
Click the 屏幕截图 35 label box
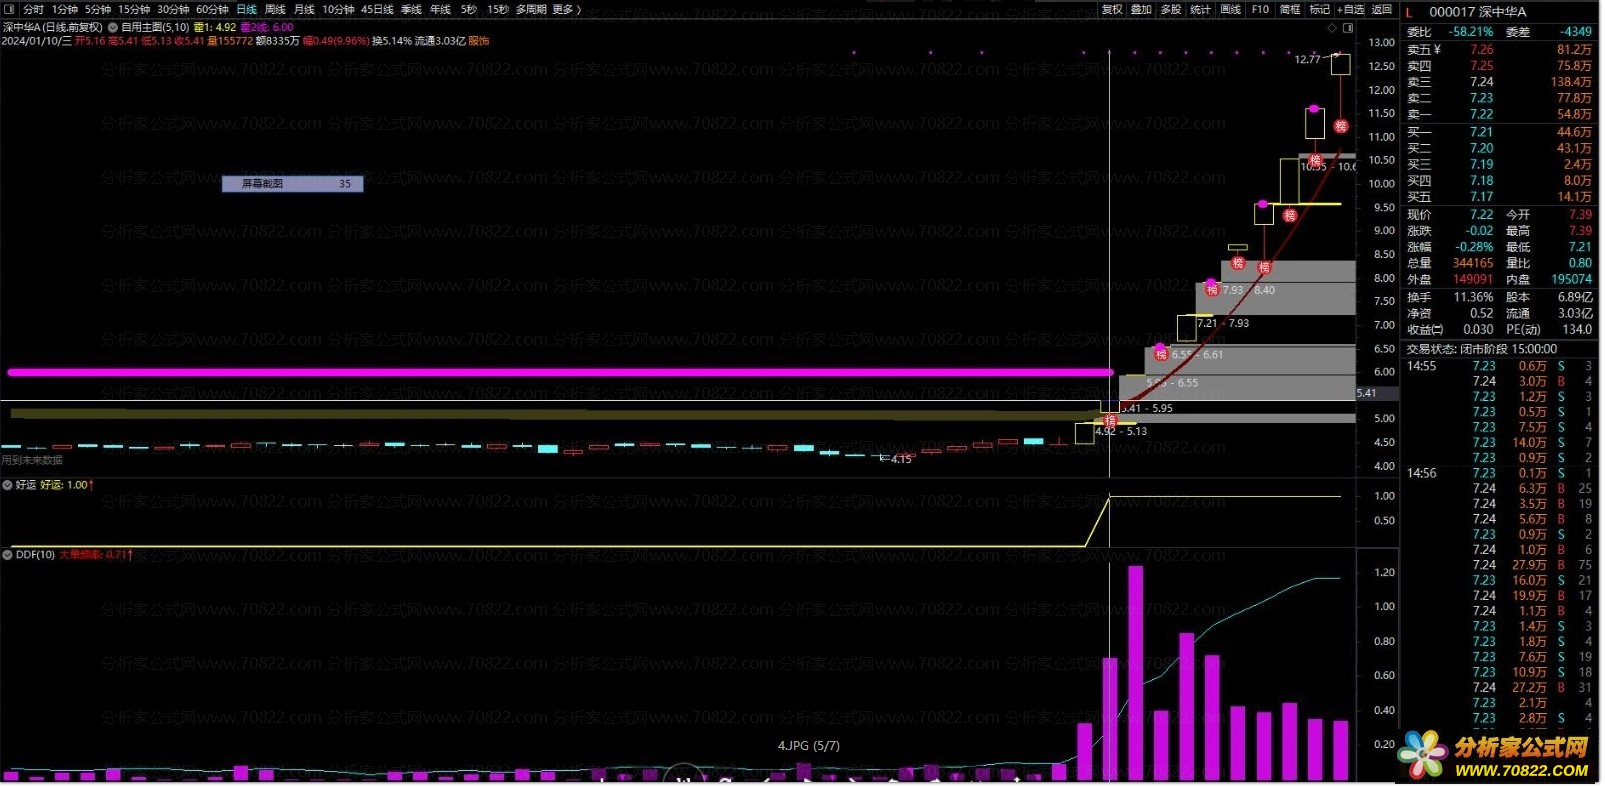tap(292, 183)
